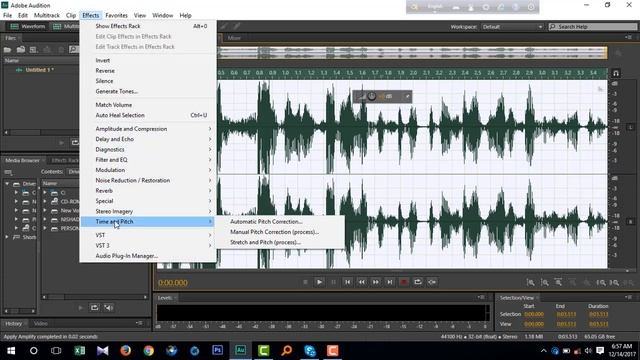Screen dimensions: 640x360
Task: Click the Fast Forward transport button
Action: pos(376,282)
